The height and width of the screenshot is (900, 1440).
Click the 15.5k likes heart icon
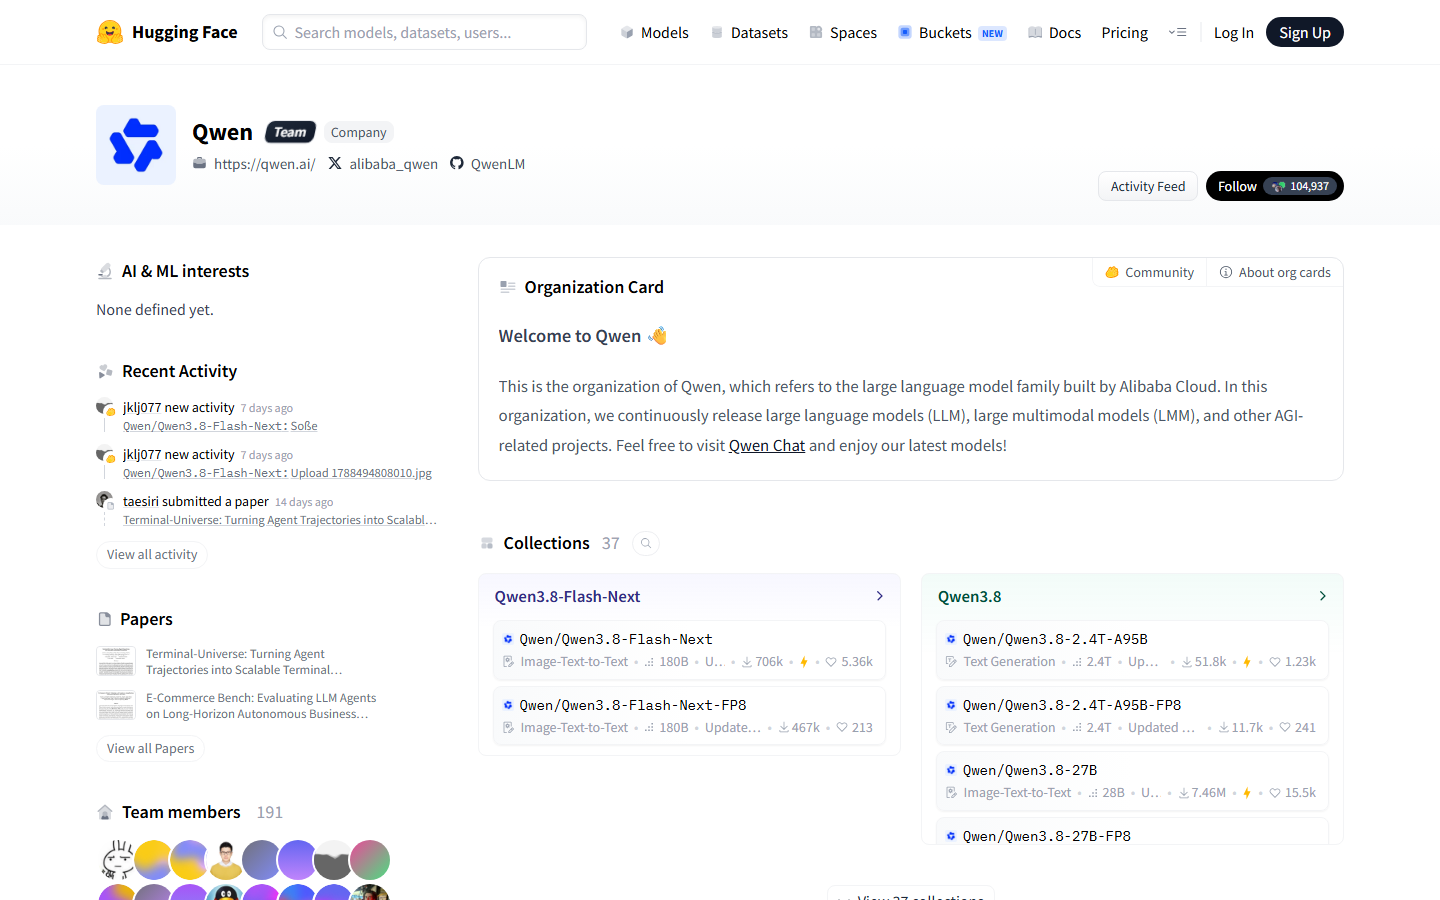[1275, 793]
